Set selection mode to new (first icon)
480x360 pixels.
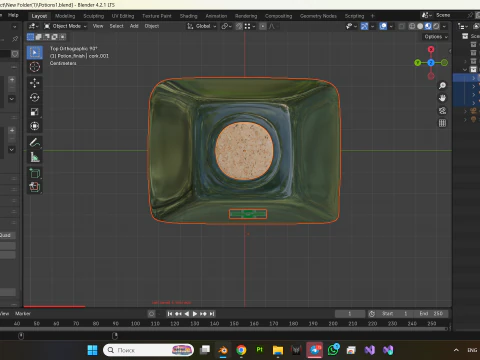30,37
